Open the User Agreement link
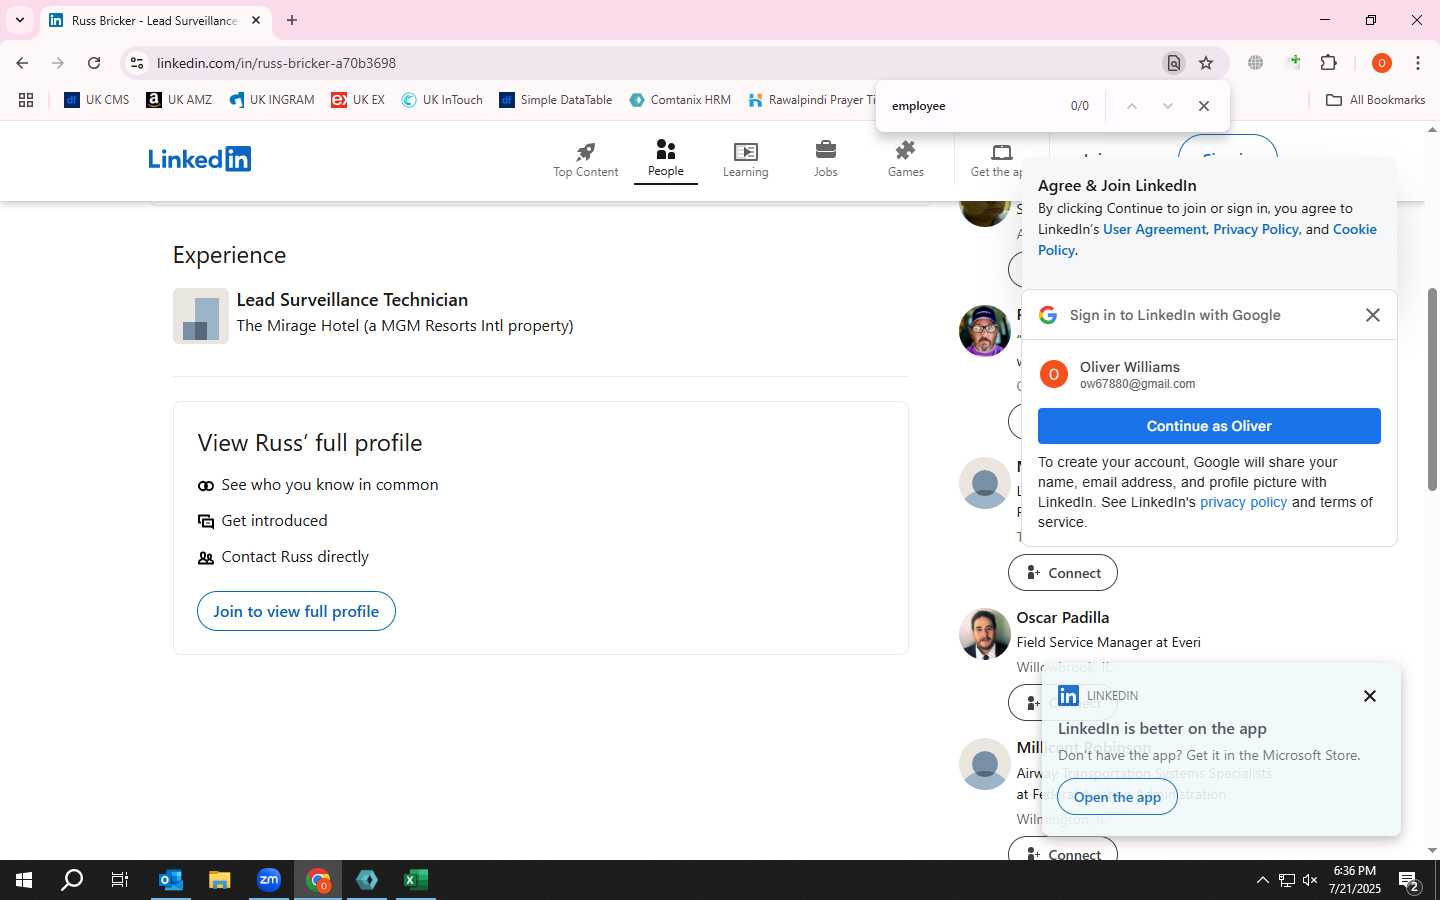 [x=1154, y=229]
